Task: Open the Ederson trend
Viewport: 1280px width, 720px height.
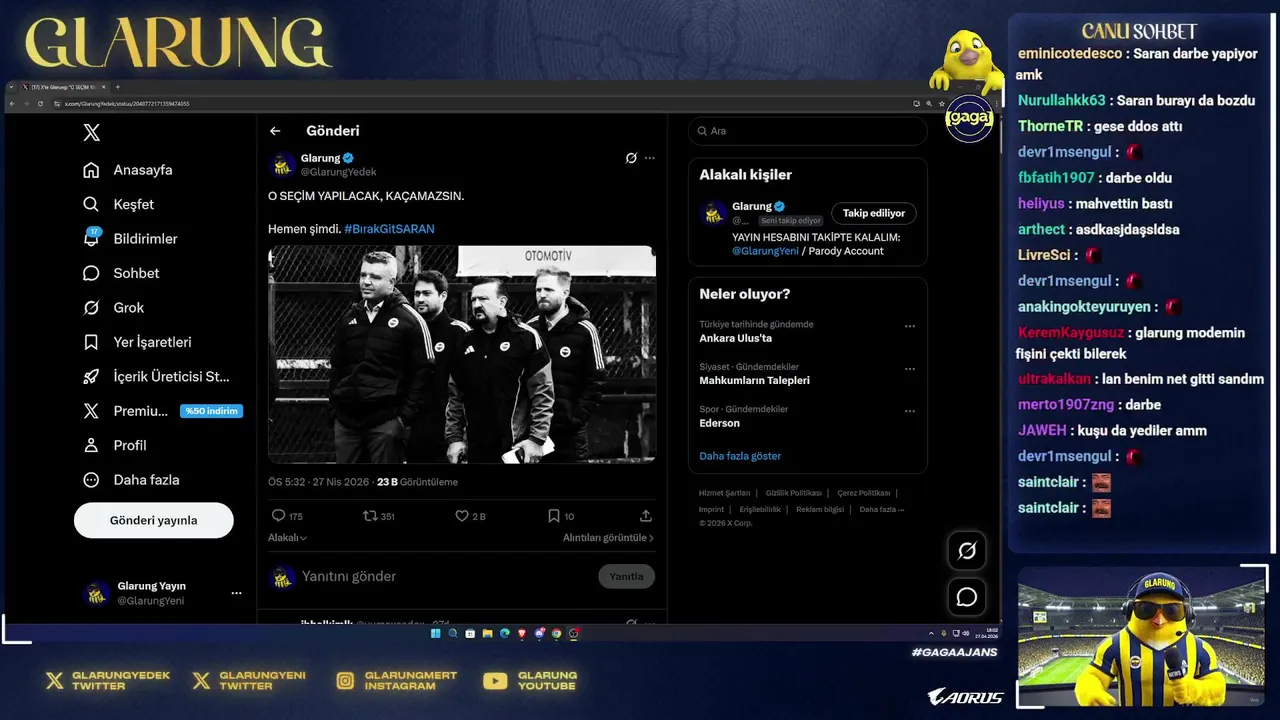Action: 719,423
